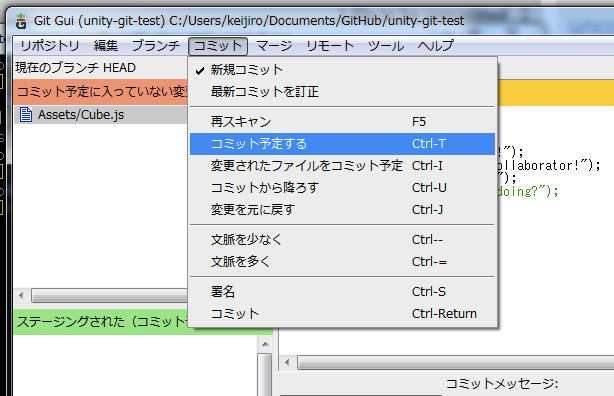Click the ステージングされた header
614x396 pixels.
point(101,322)
